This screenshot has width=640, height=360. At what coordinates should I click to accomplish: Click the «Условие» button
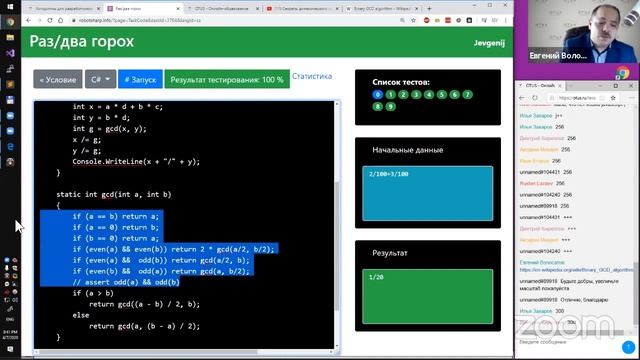coord(58,79)
